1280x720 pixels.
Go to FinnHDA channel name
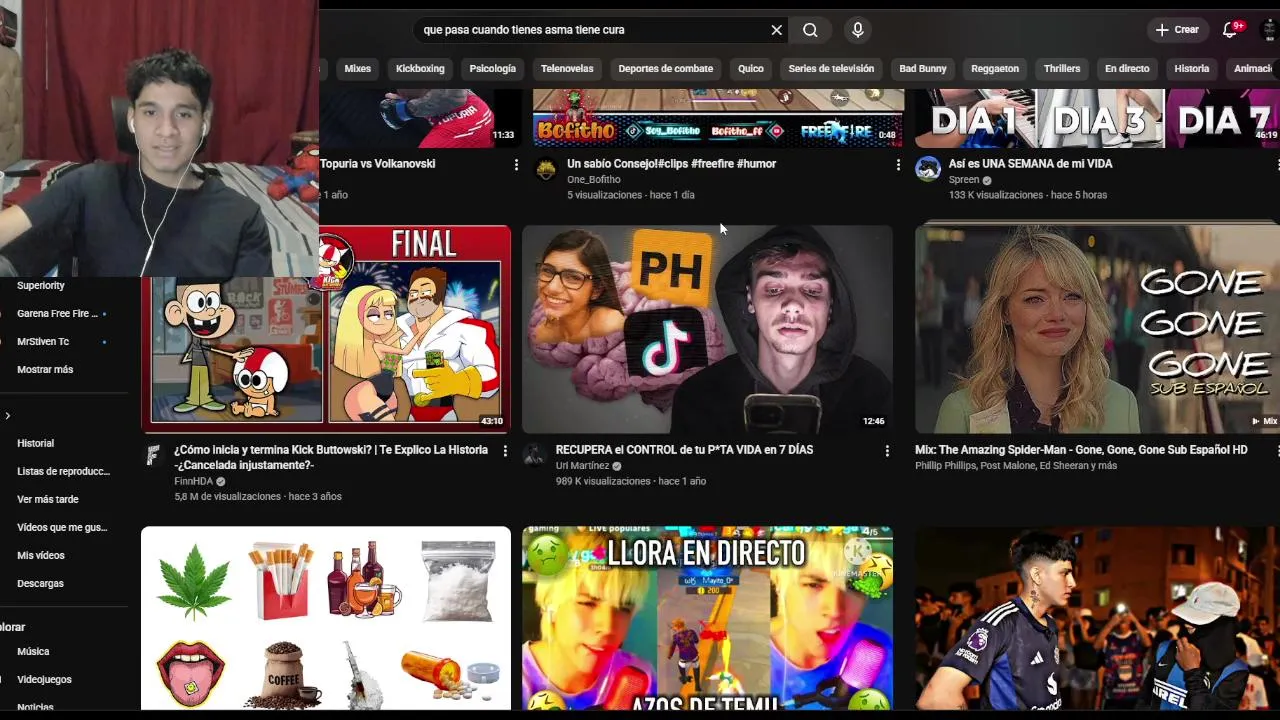point(193,481)
